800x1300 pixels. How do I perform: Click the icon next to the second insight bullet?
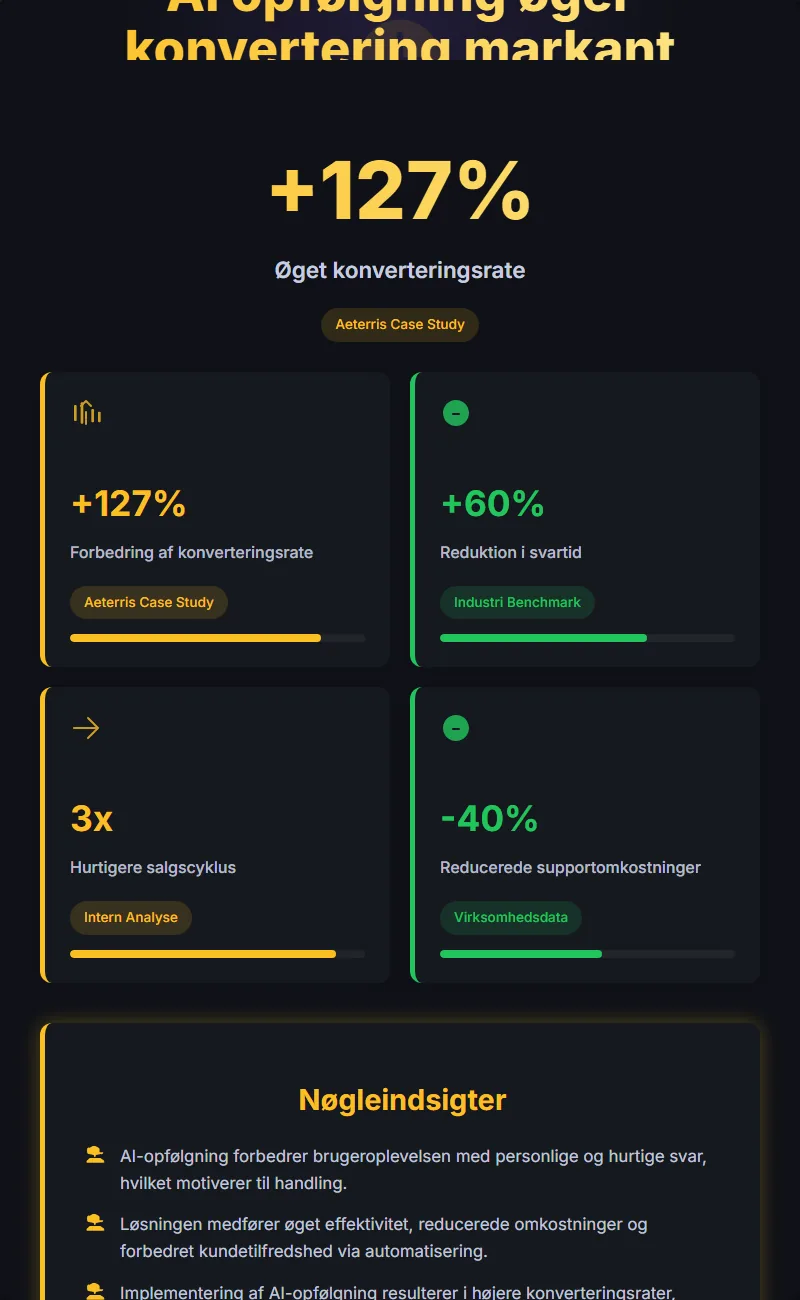click(x=94, y=1222)
